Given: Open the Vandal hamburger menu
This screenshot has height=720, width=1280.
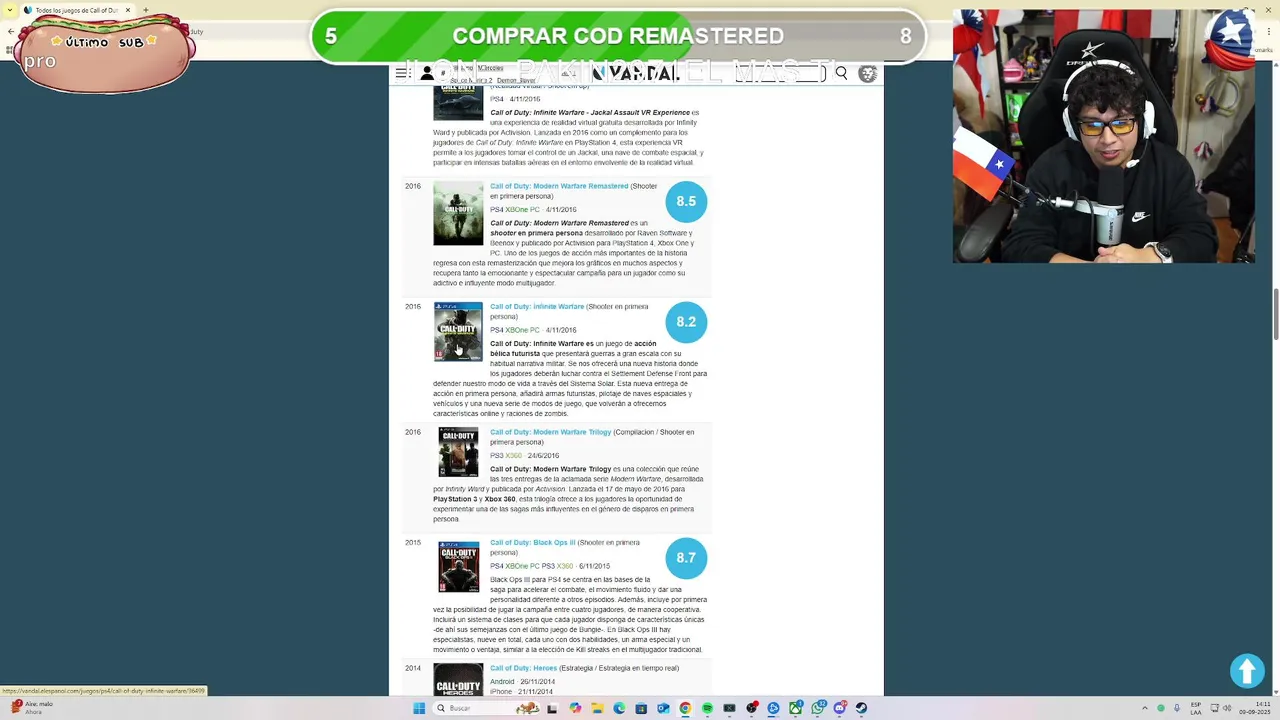Looking at the screenshot, I should 403,74.
